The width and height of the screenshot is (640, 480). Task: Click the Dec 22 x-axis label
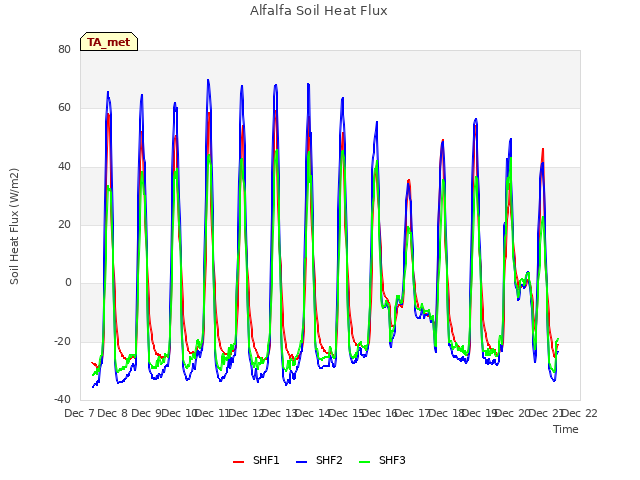point(580,413)
